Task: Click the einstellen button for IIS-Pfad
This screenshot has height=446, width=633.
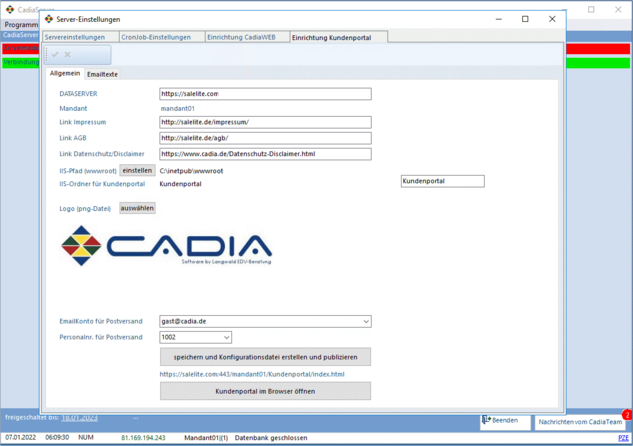Action: coord(137,171)
